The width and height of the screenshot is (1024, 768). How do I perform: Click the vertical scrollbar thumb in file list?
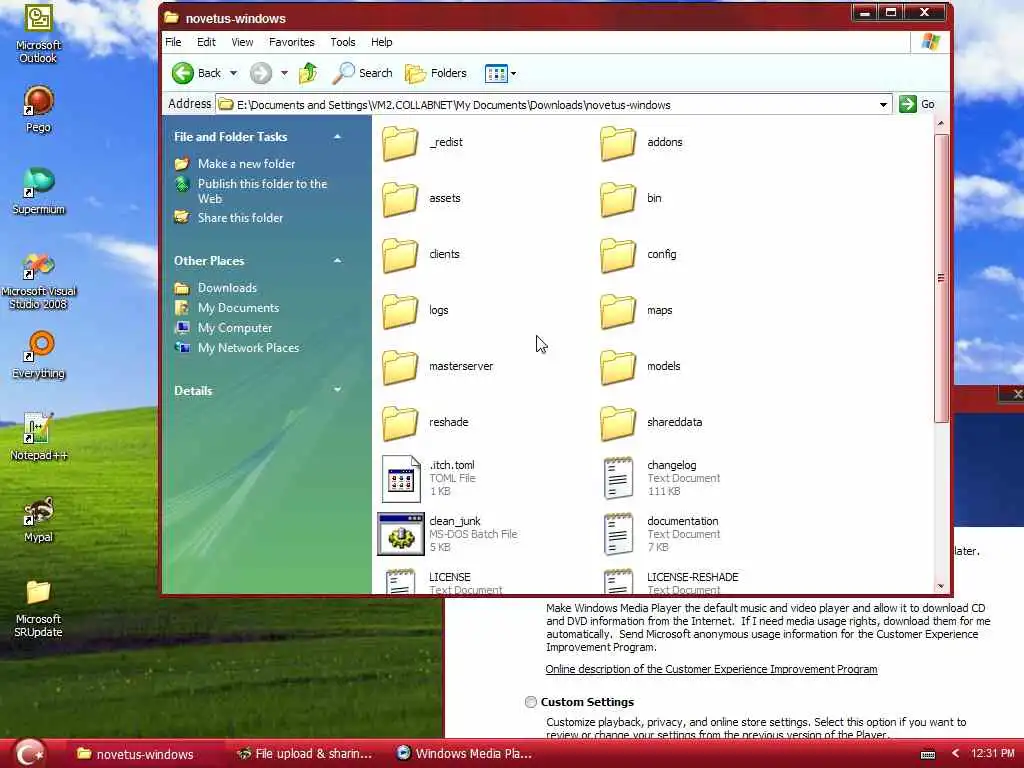(941, 278)
